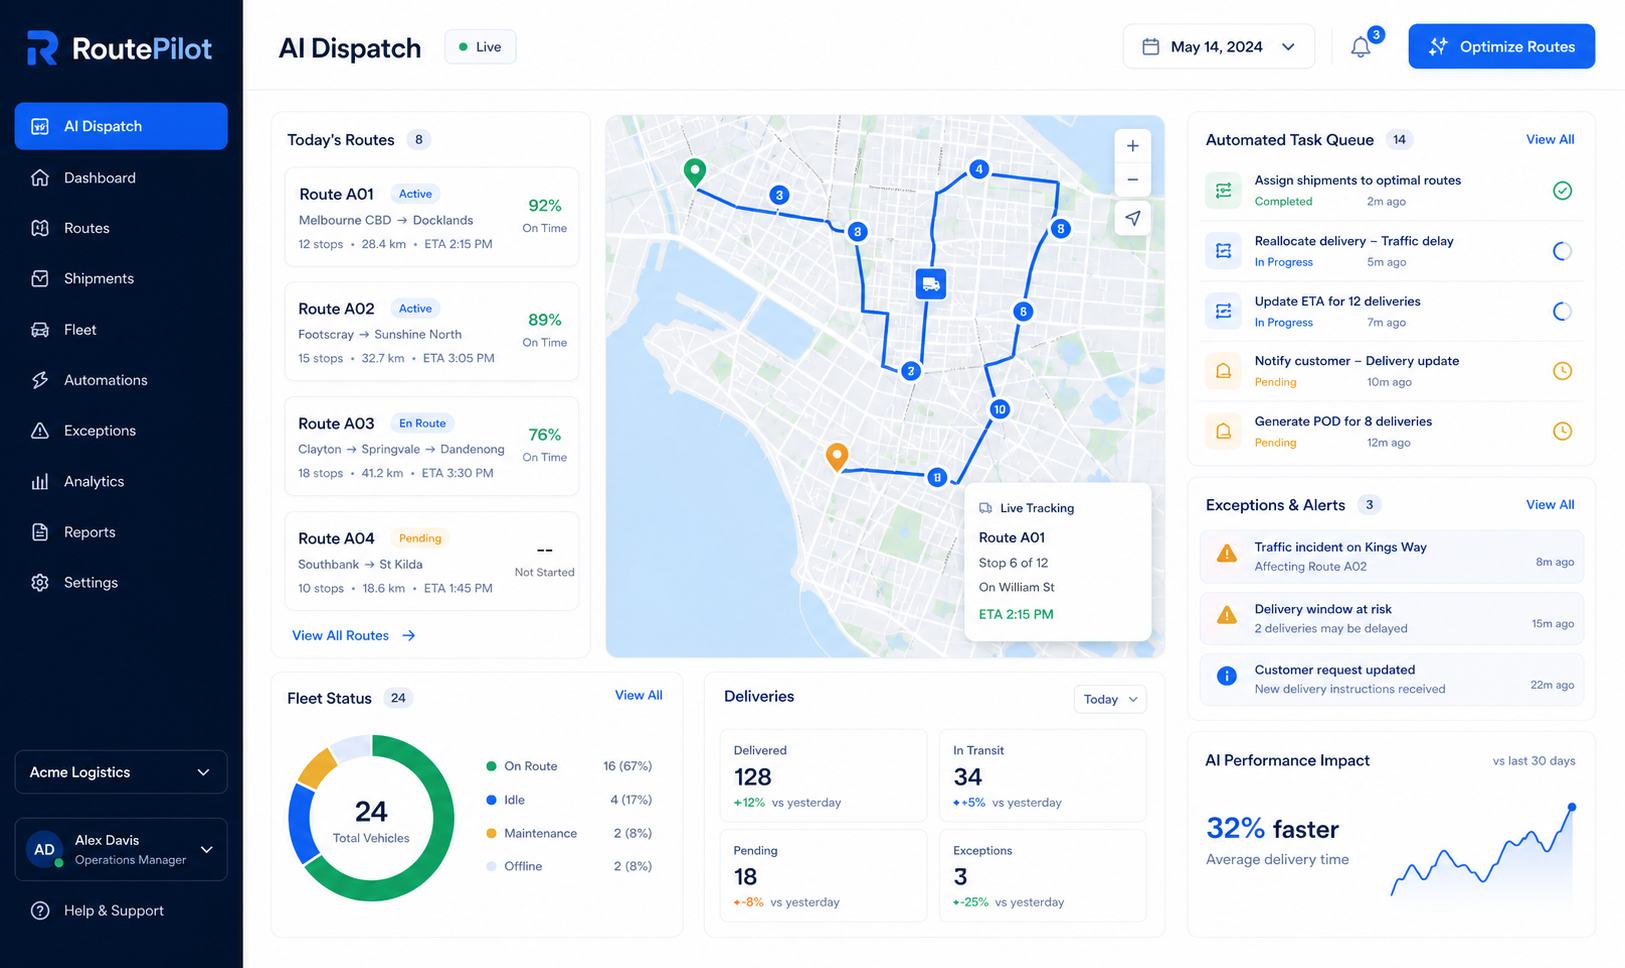The image size is (1625, 968).
Task: Open the Exceptions 3 stat card
Action: click(x=1042, y=876)
